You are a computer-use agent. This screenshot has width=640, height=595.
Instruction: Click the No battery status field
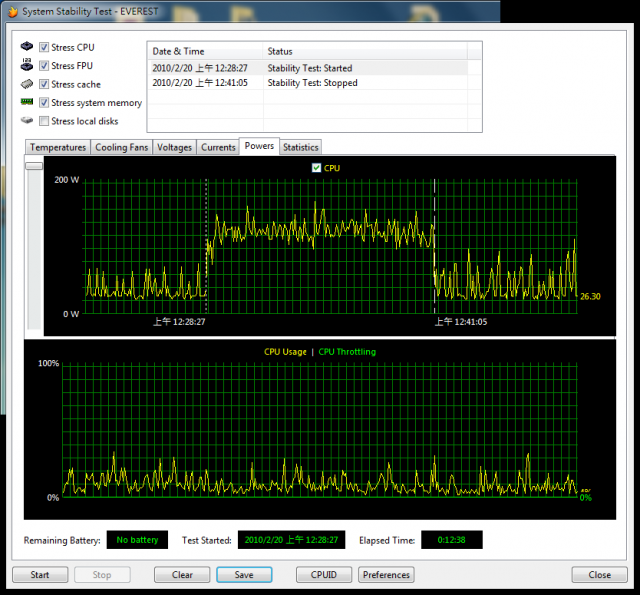(137, 539)
